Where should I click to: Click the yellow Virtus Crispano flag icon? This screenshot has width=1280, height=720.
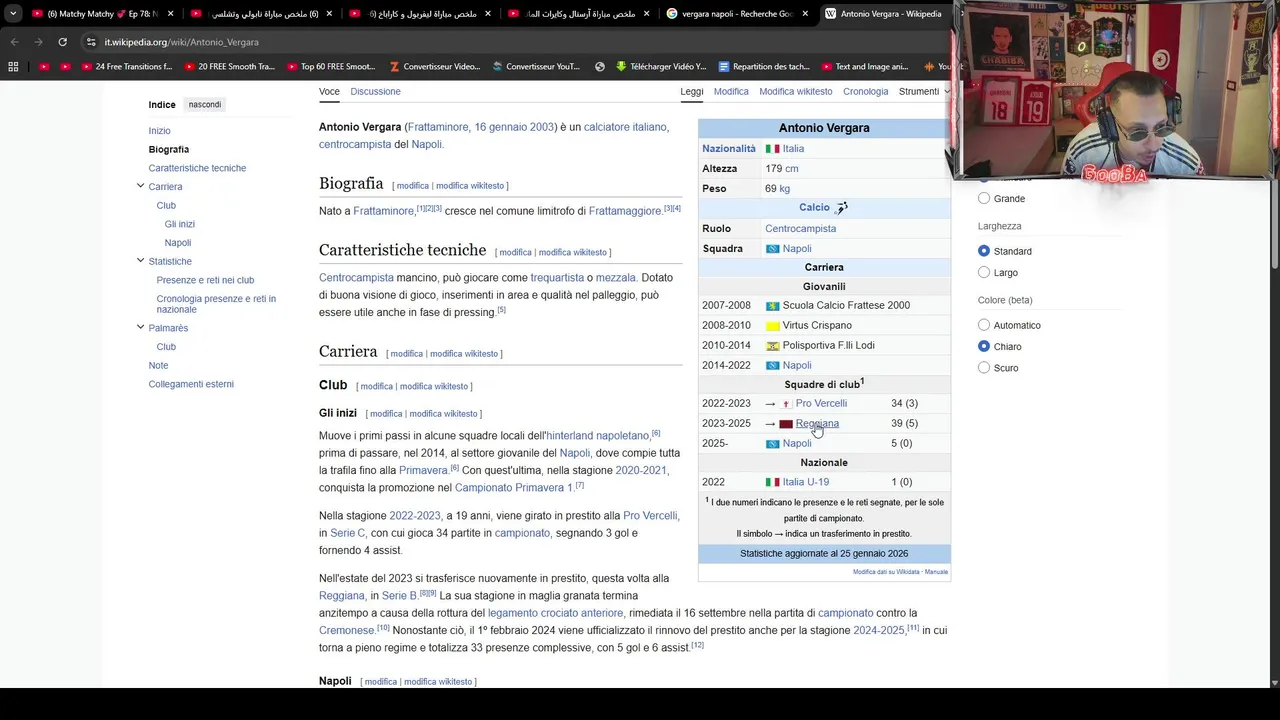point(772,326)
